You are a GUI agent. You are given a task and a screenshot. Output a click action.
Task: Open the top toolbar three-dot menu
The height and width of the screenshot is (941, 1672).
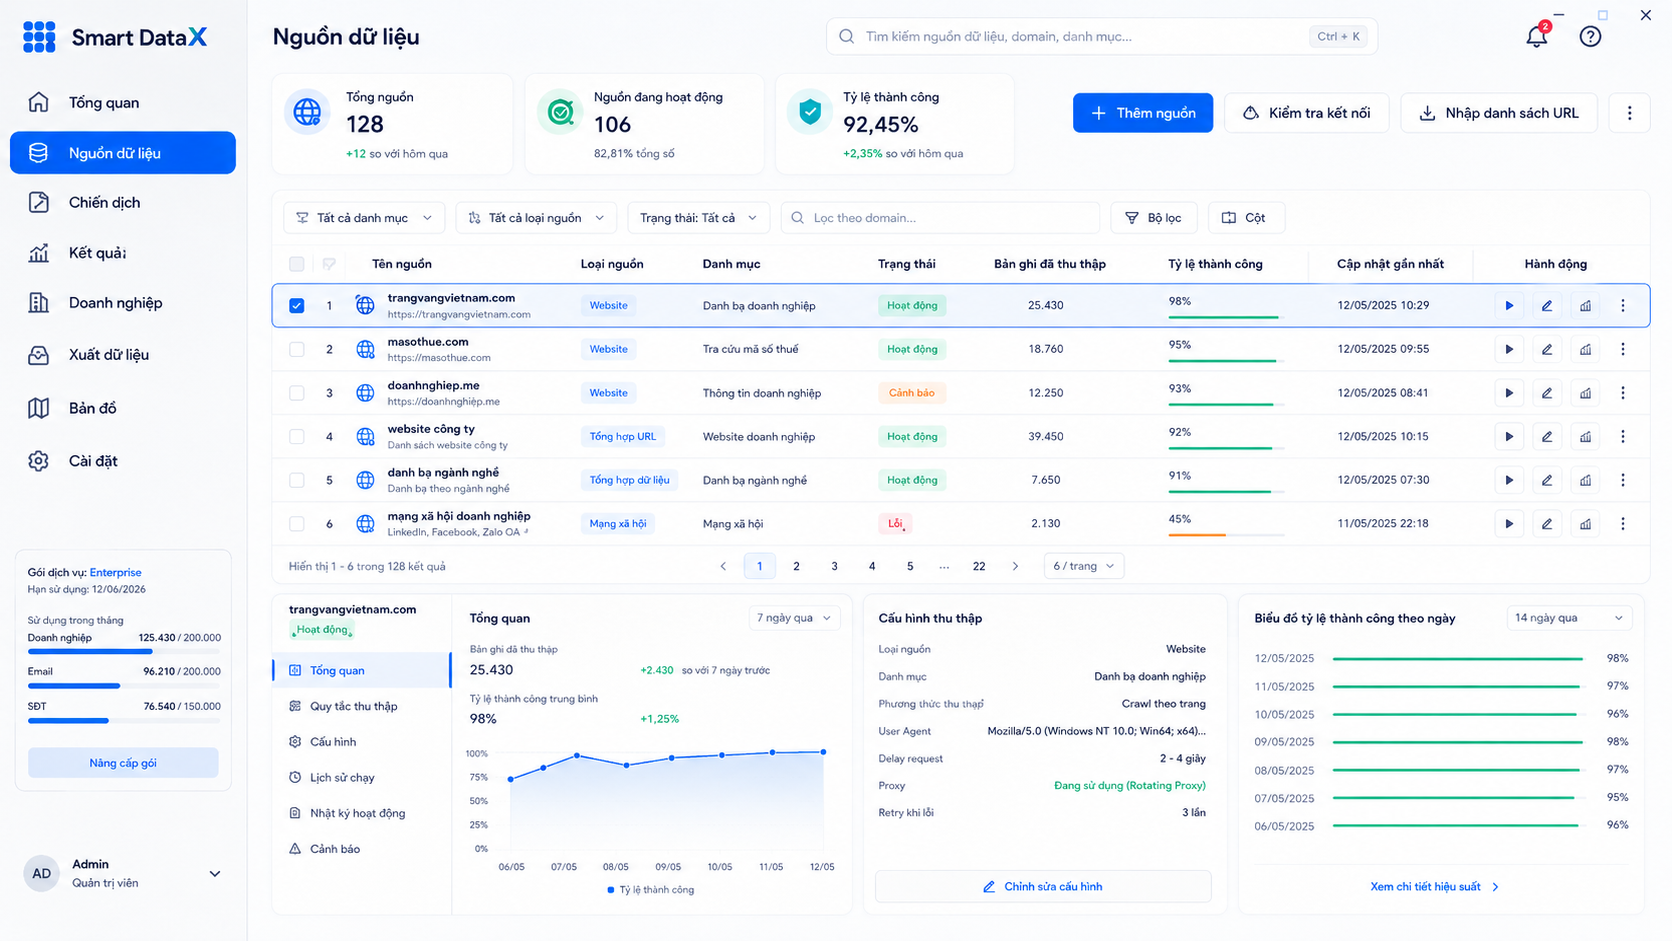point(1629,113)
